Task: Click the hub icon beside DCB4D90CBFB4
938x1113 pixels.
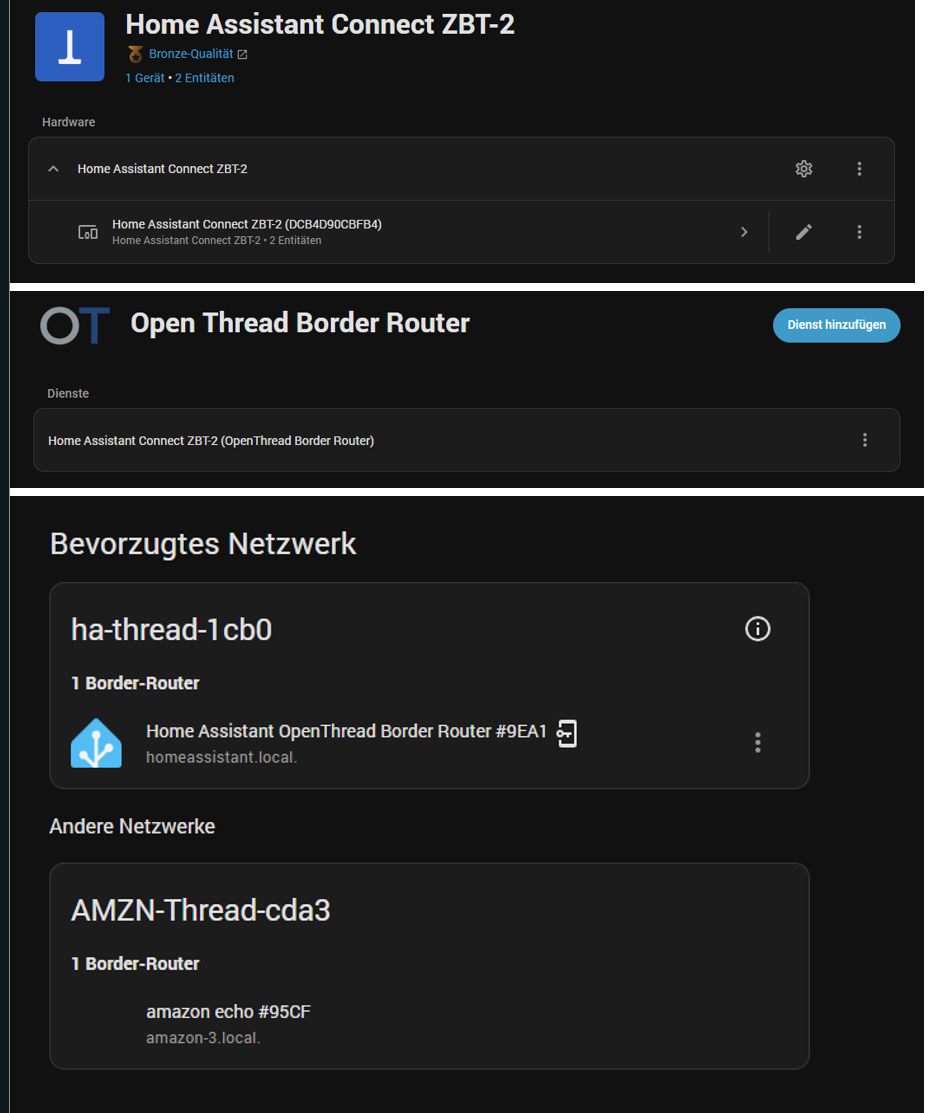Action: [87, 231]
